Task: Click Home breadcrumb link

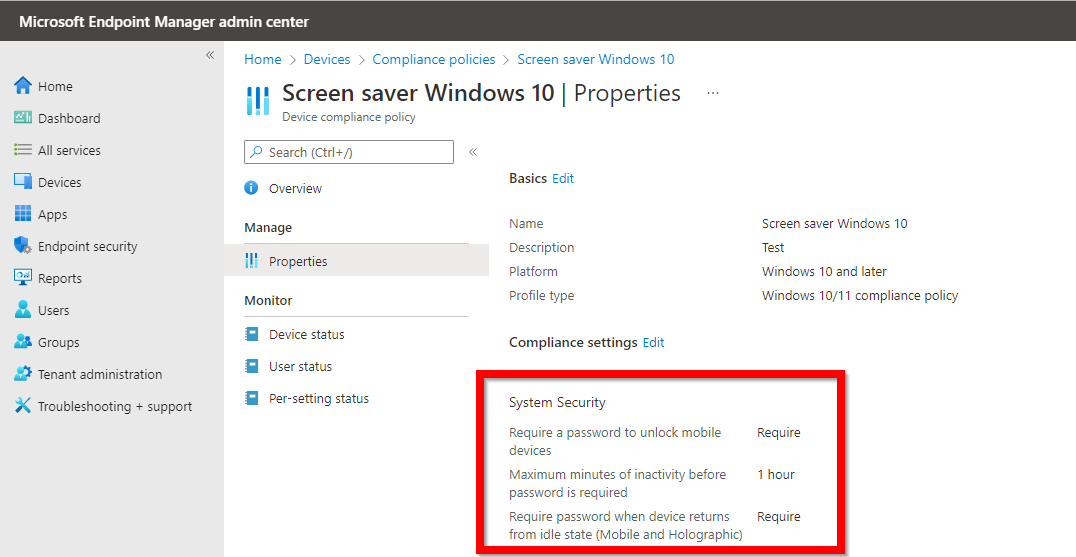Action: [263, 60]
